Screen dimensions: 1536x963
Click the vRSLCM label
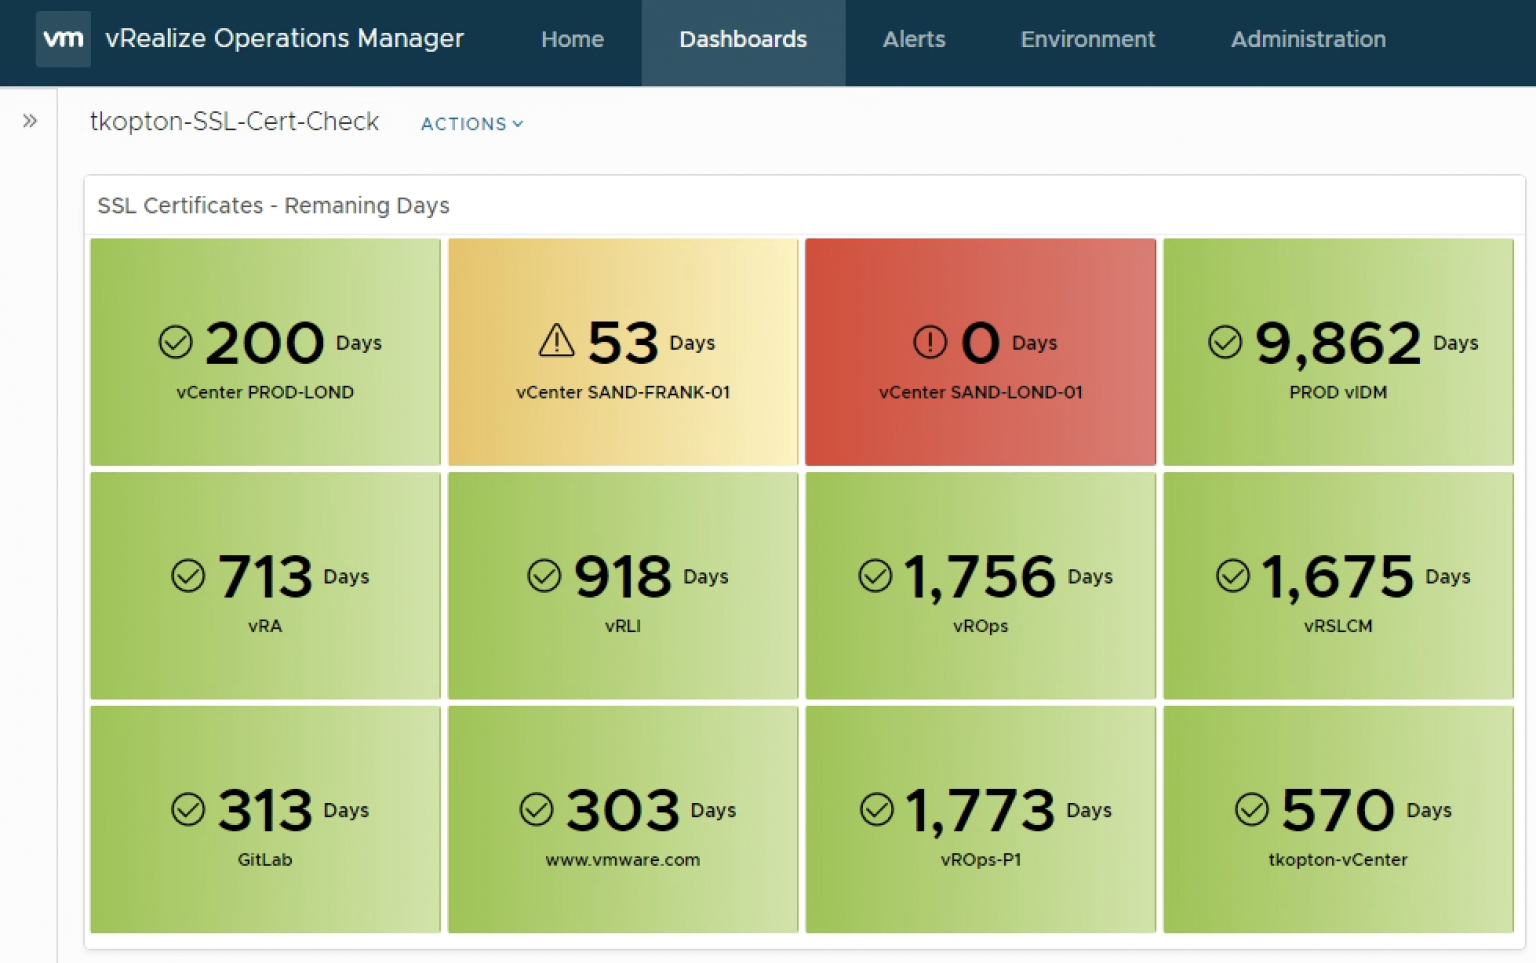[x=1338, y=626]
